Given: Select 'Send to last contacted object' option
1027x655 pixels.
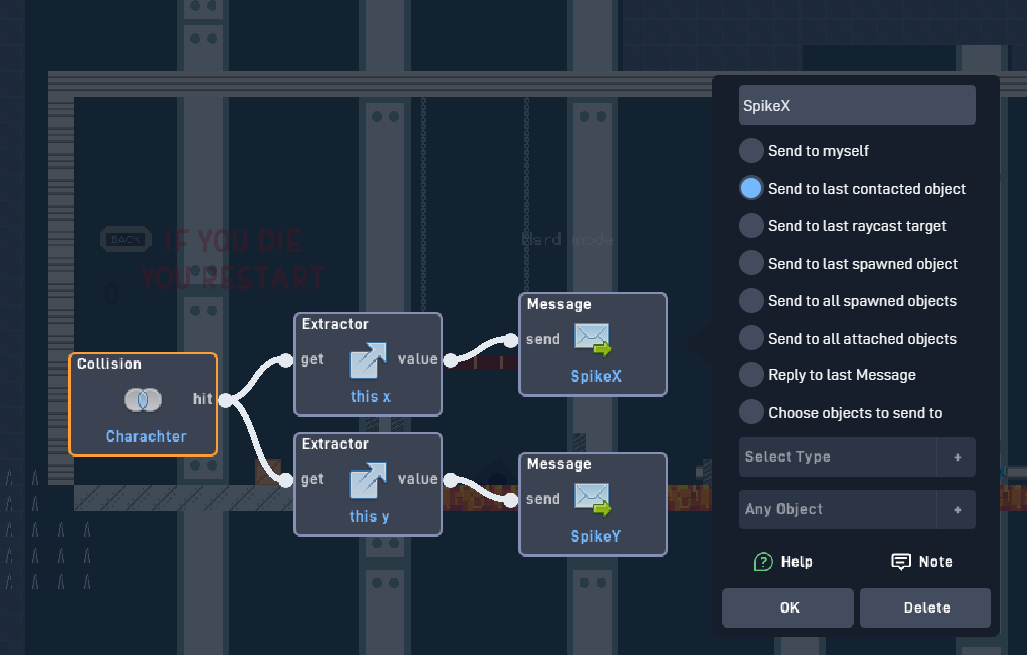Looking at the screenshot, I should click(751, 188).
